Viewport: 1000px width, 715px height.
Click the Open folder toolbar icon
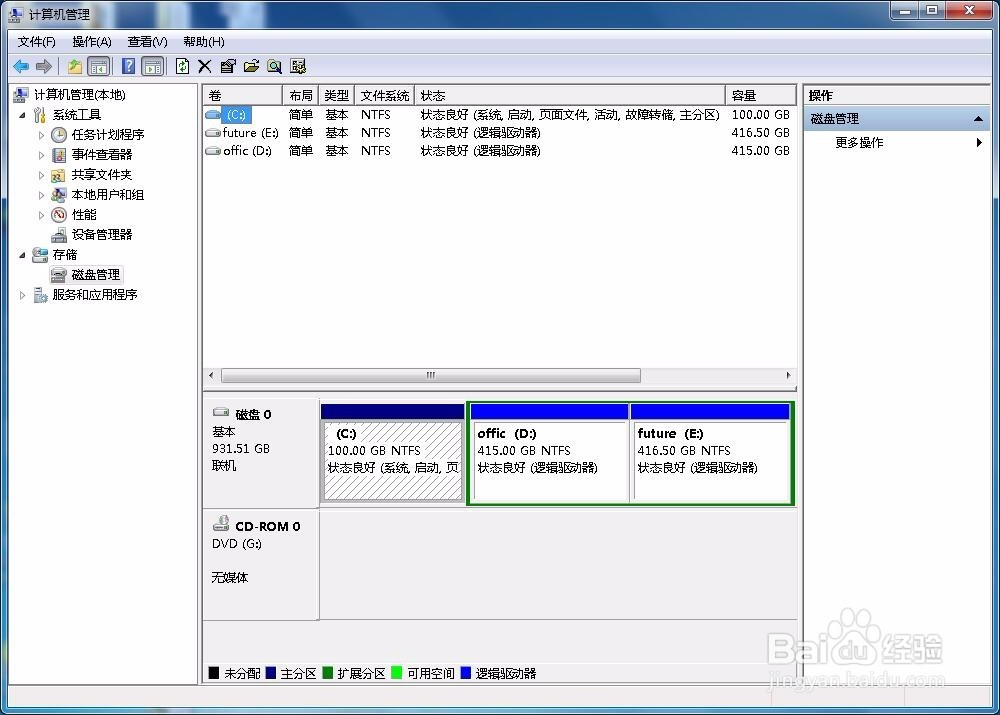pyautogui.click(x=251, y=66)
